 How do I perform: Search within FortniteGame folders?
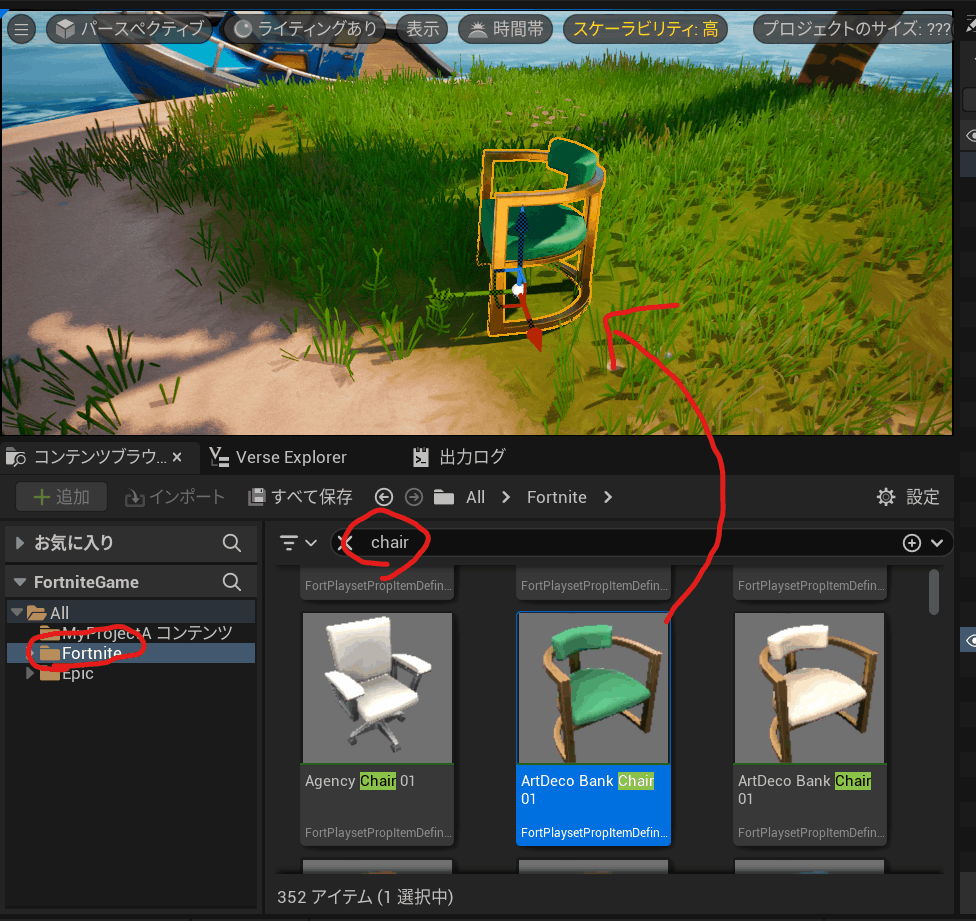point(232,582)
